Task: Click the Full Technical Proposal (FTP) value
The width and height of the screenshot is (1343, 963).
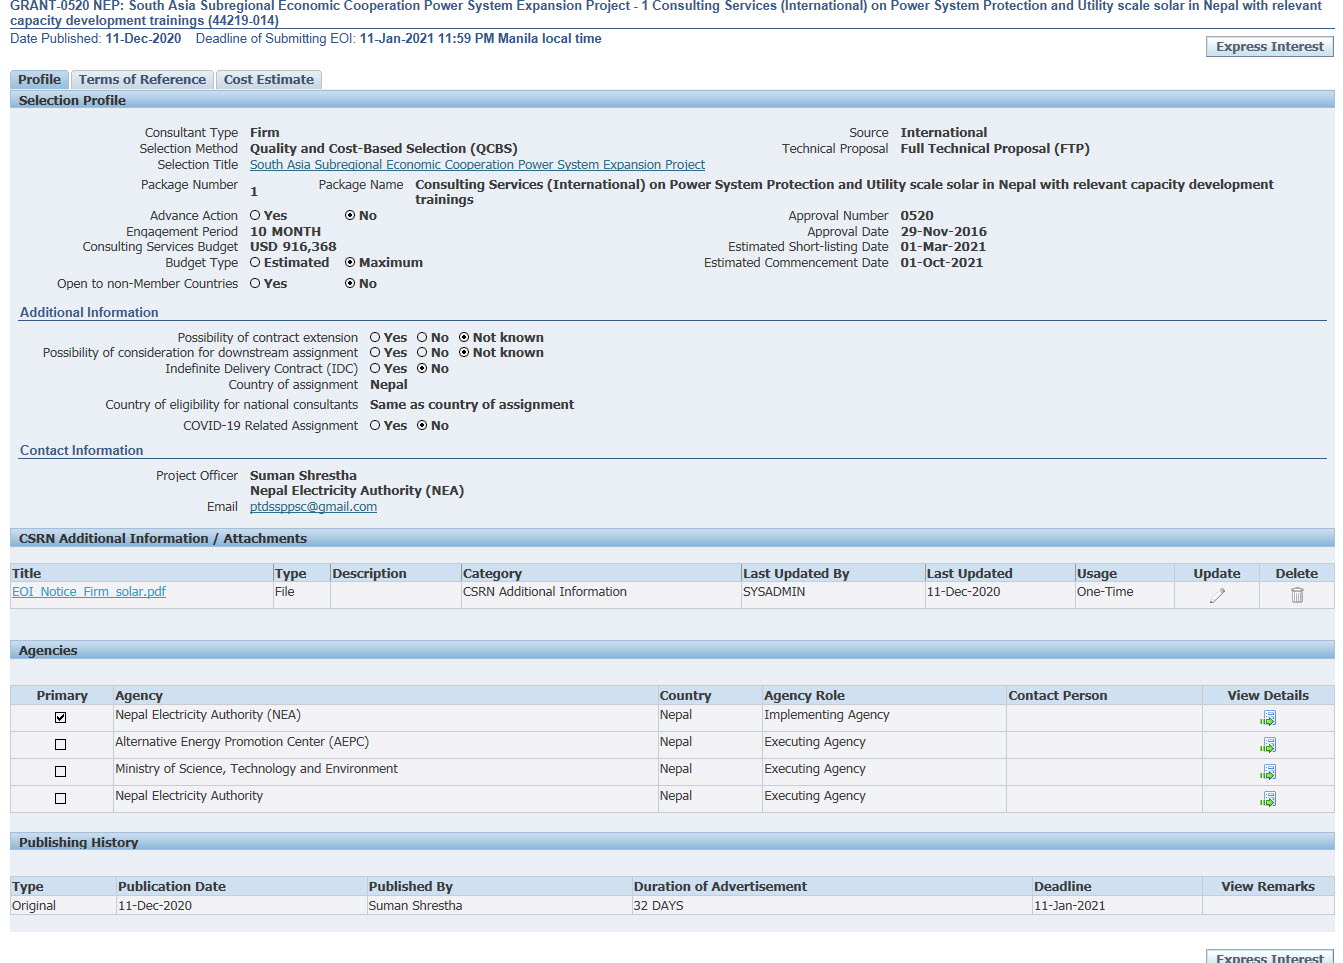Action: pyautogui.click(x=995, y=148)
